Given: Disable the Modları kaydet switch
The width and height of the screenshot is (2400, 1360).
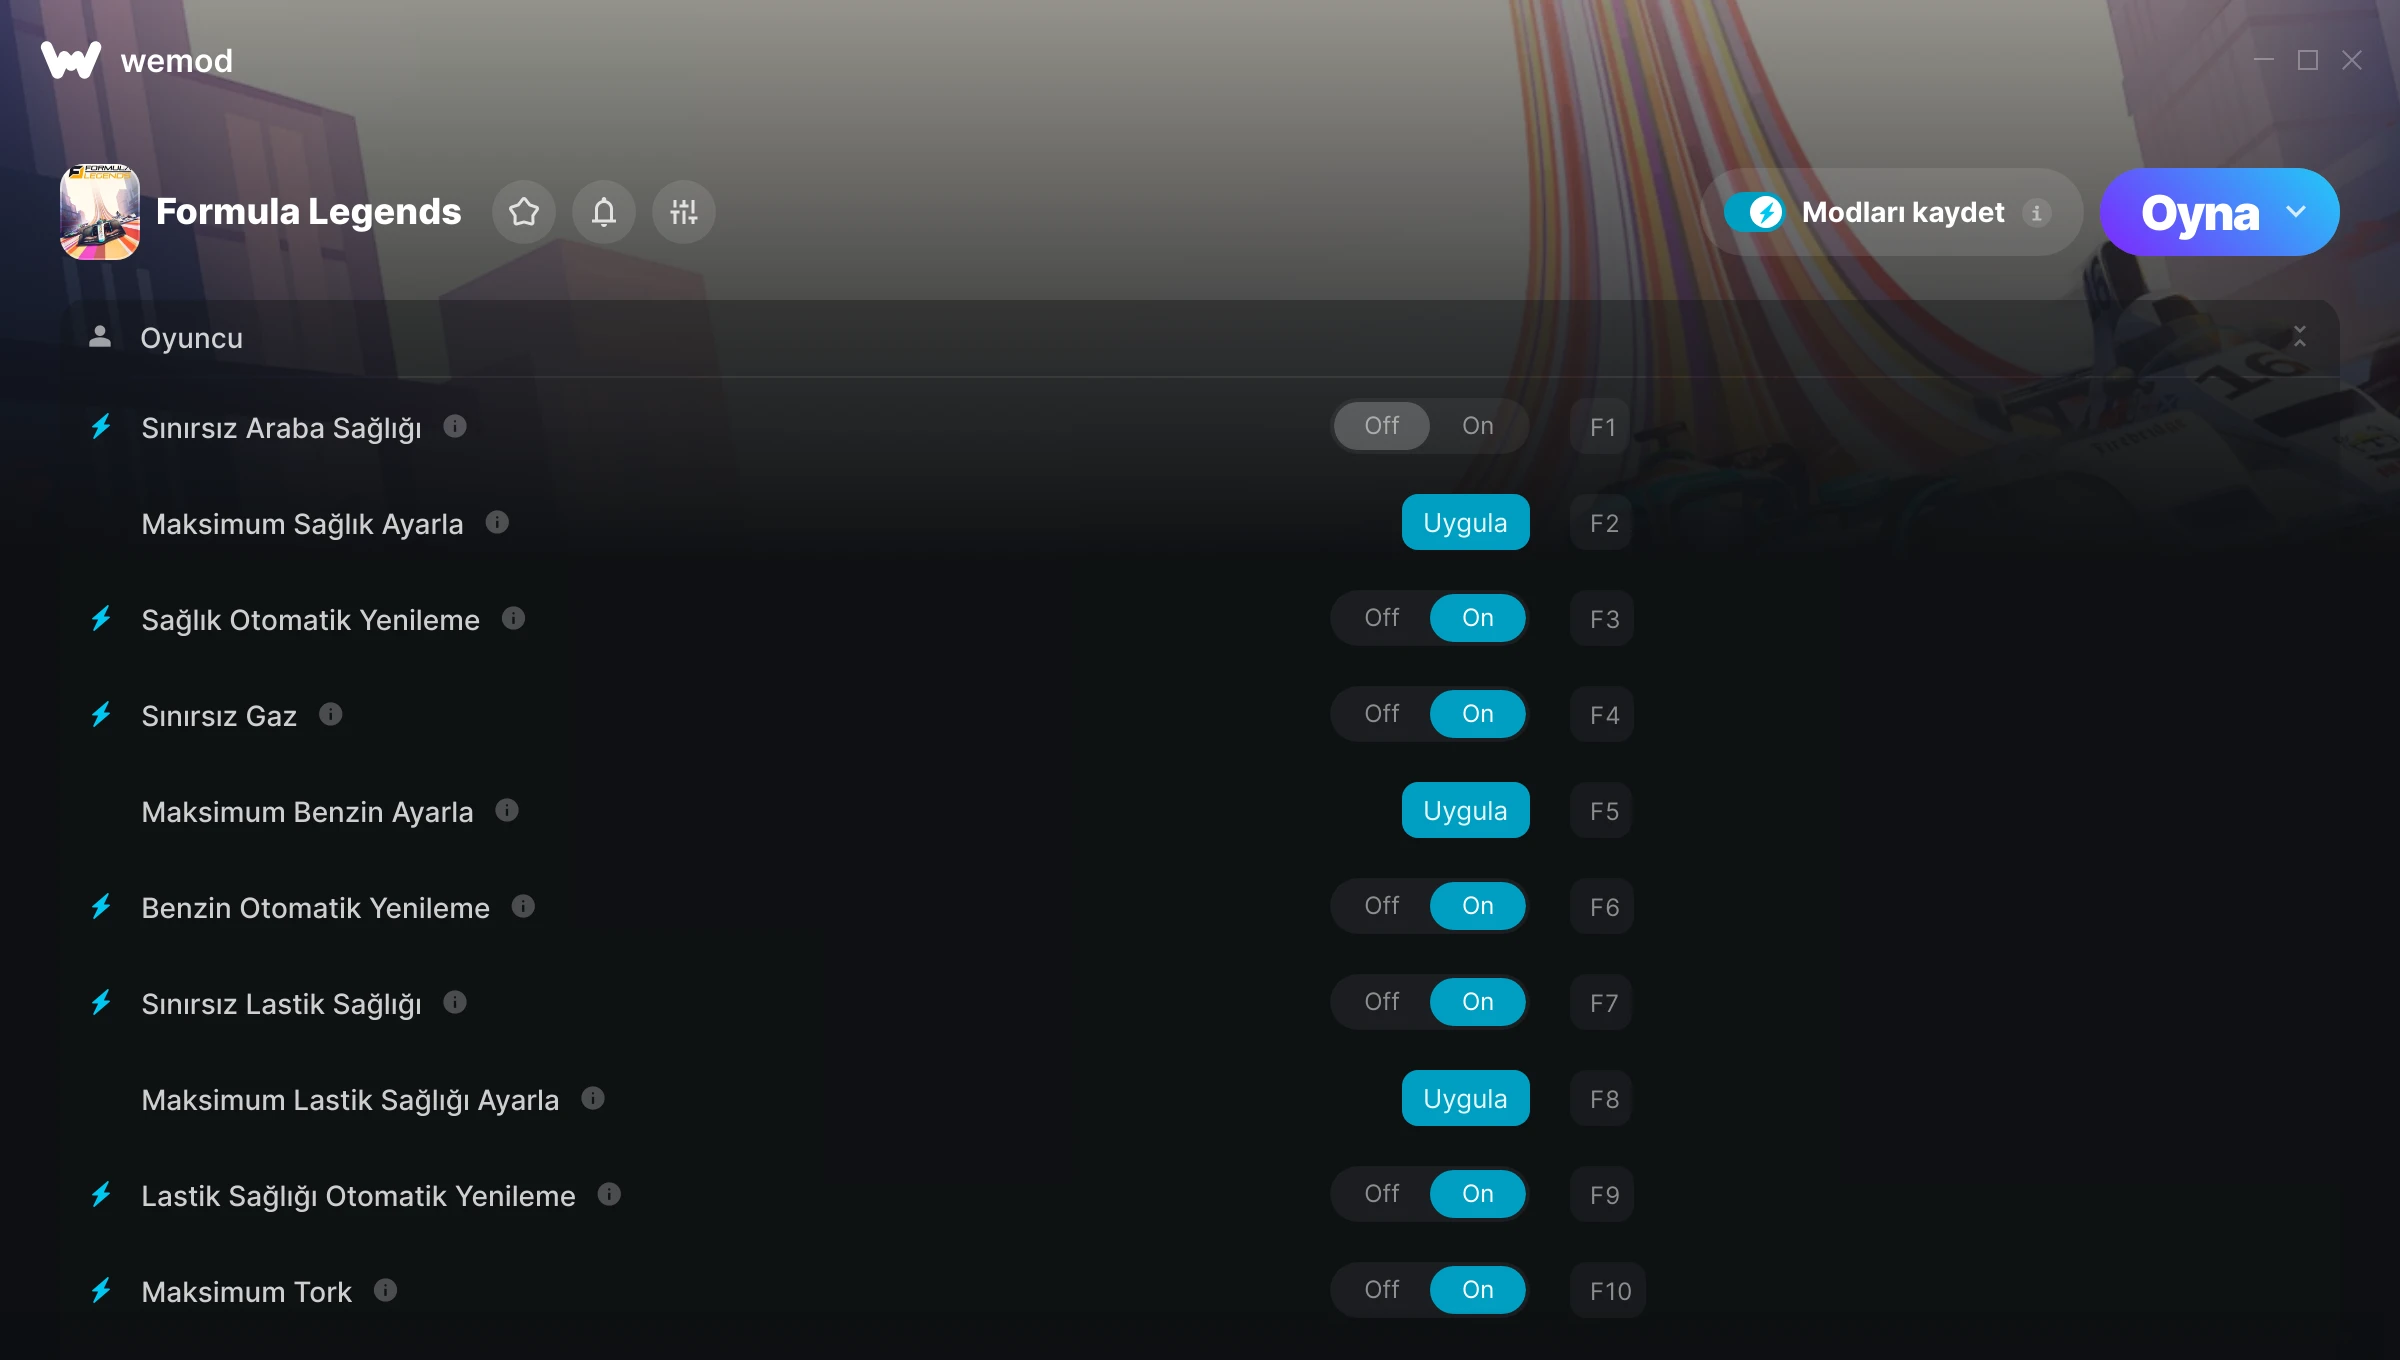Looking at the screenshot, I should click(x=1754, y=212).
